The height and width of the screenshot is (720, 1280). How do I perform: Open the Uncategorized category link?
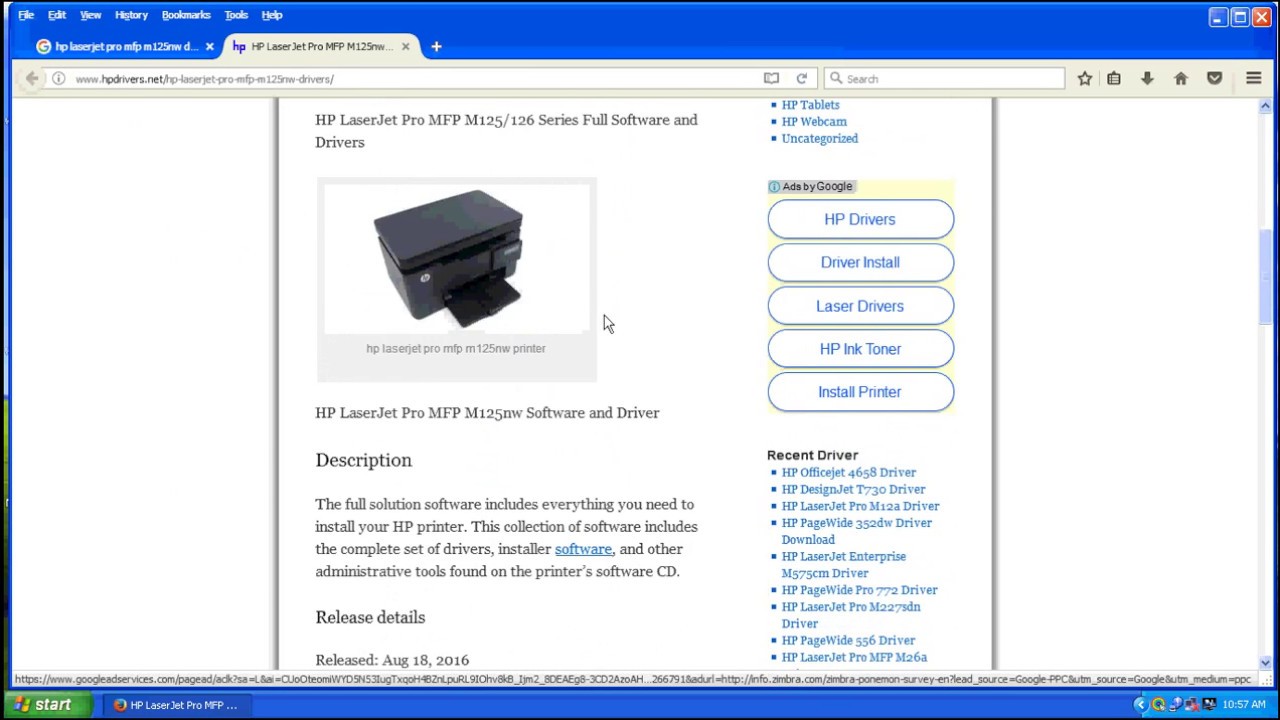820,139
